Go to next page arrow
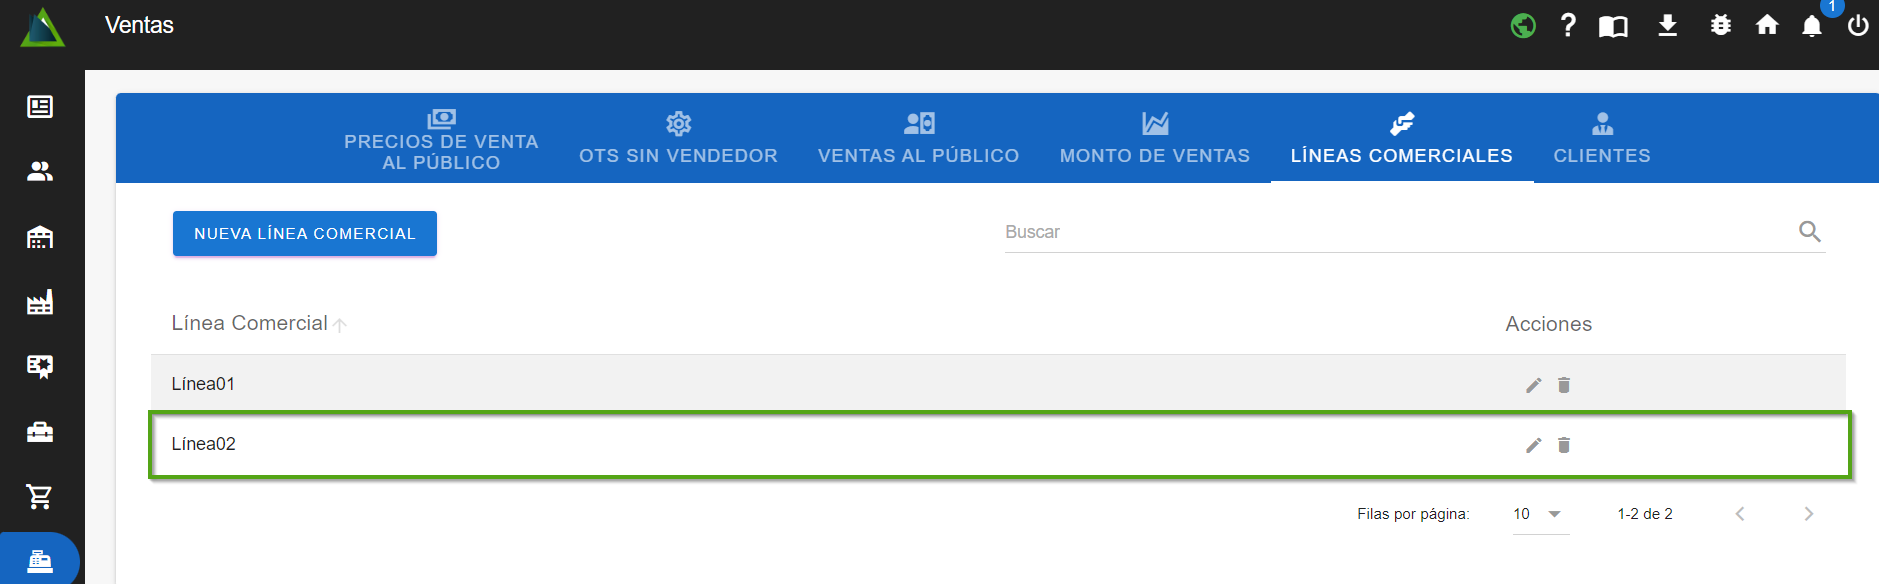 click(x=1808, y=514)
